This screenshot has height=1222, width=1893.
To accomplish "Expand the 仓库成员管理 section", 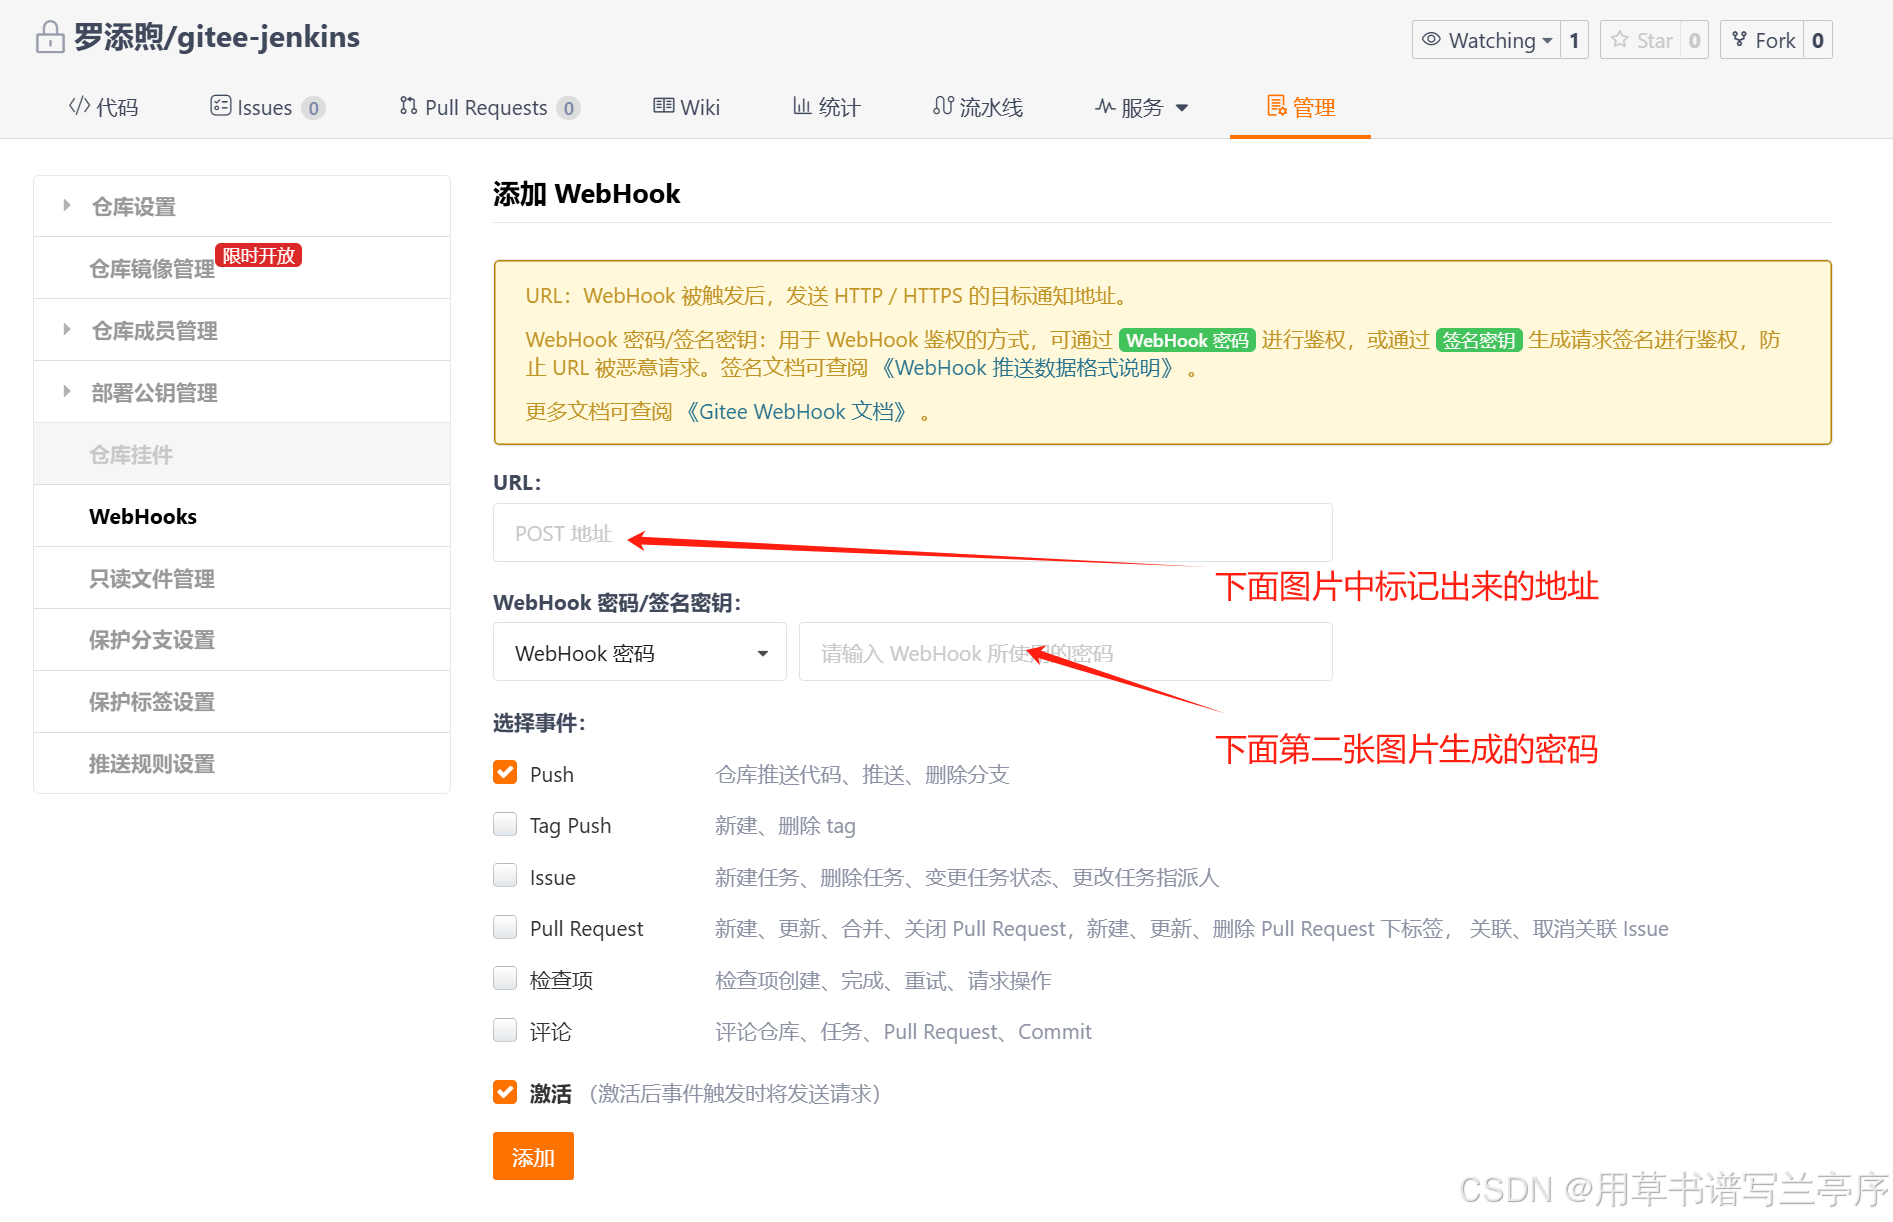I will [67, 330].
